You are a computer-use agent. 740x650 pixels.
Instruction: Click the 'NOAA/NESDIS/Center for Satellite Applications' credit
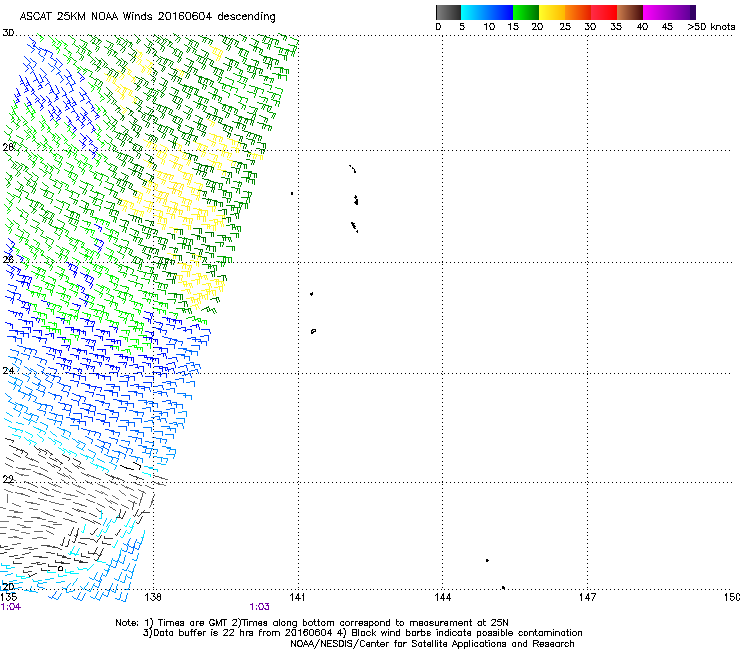coord(399,644)
